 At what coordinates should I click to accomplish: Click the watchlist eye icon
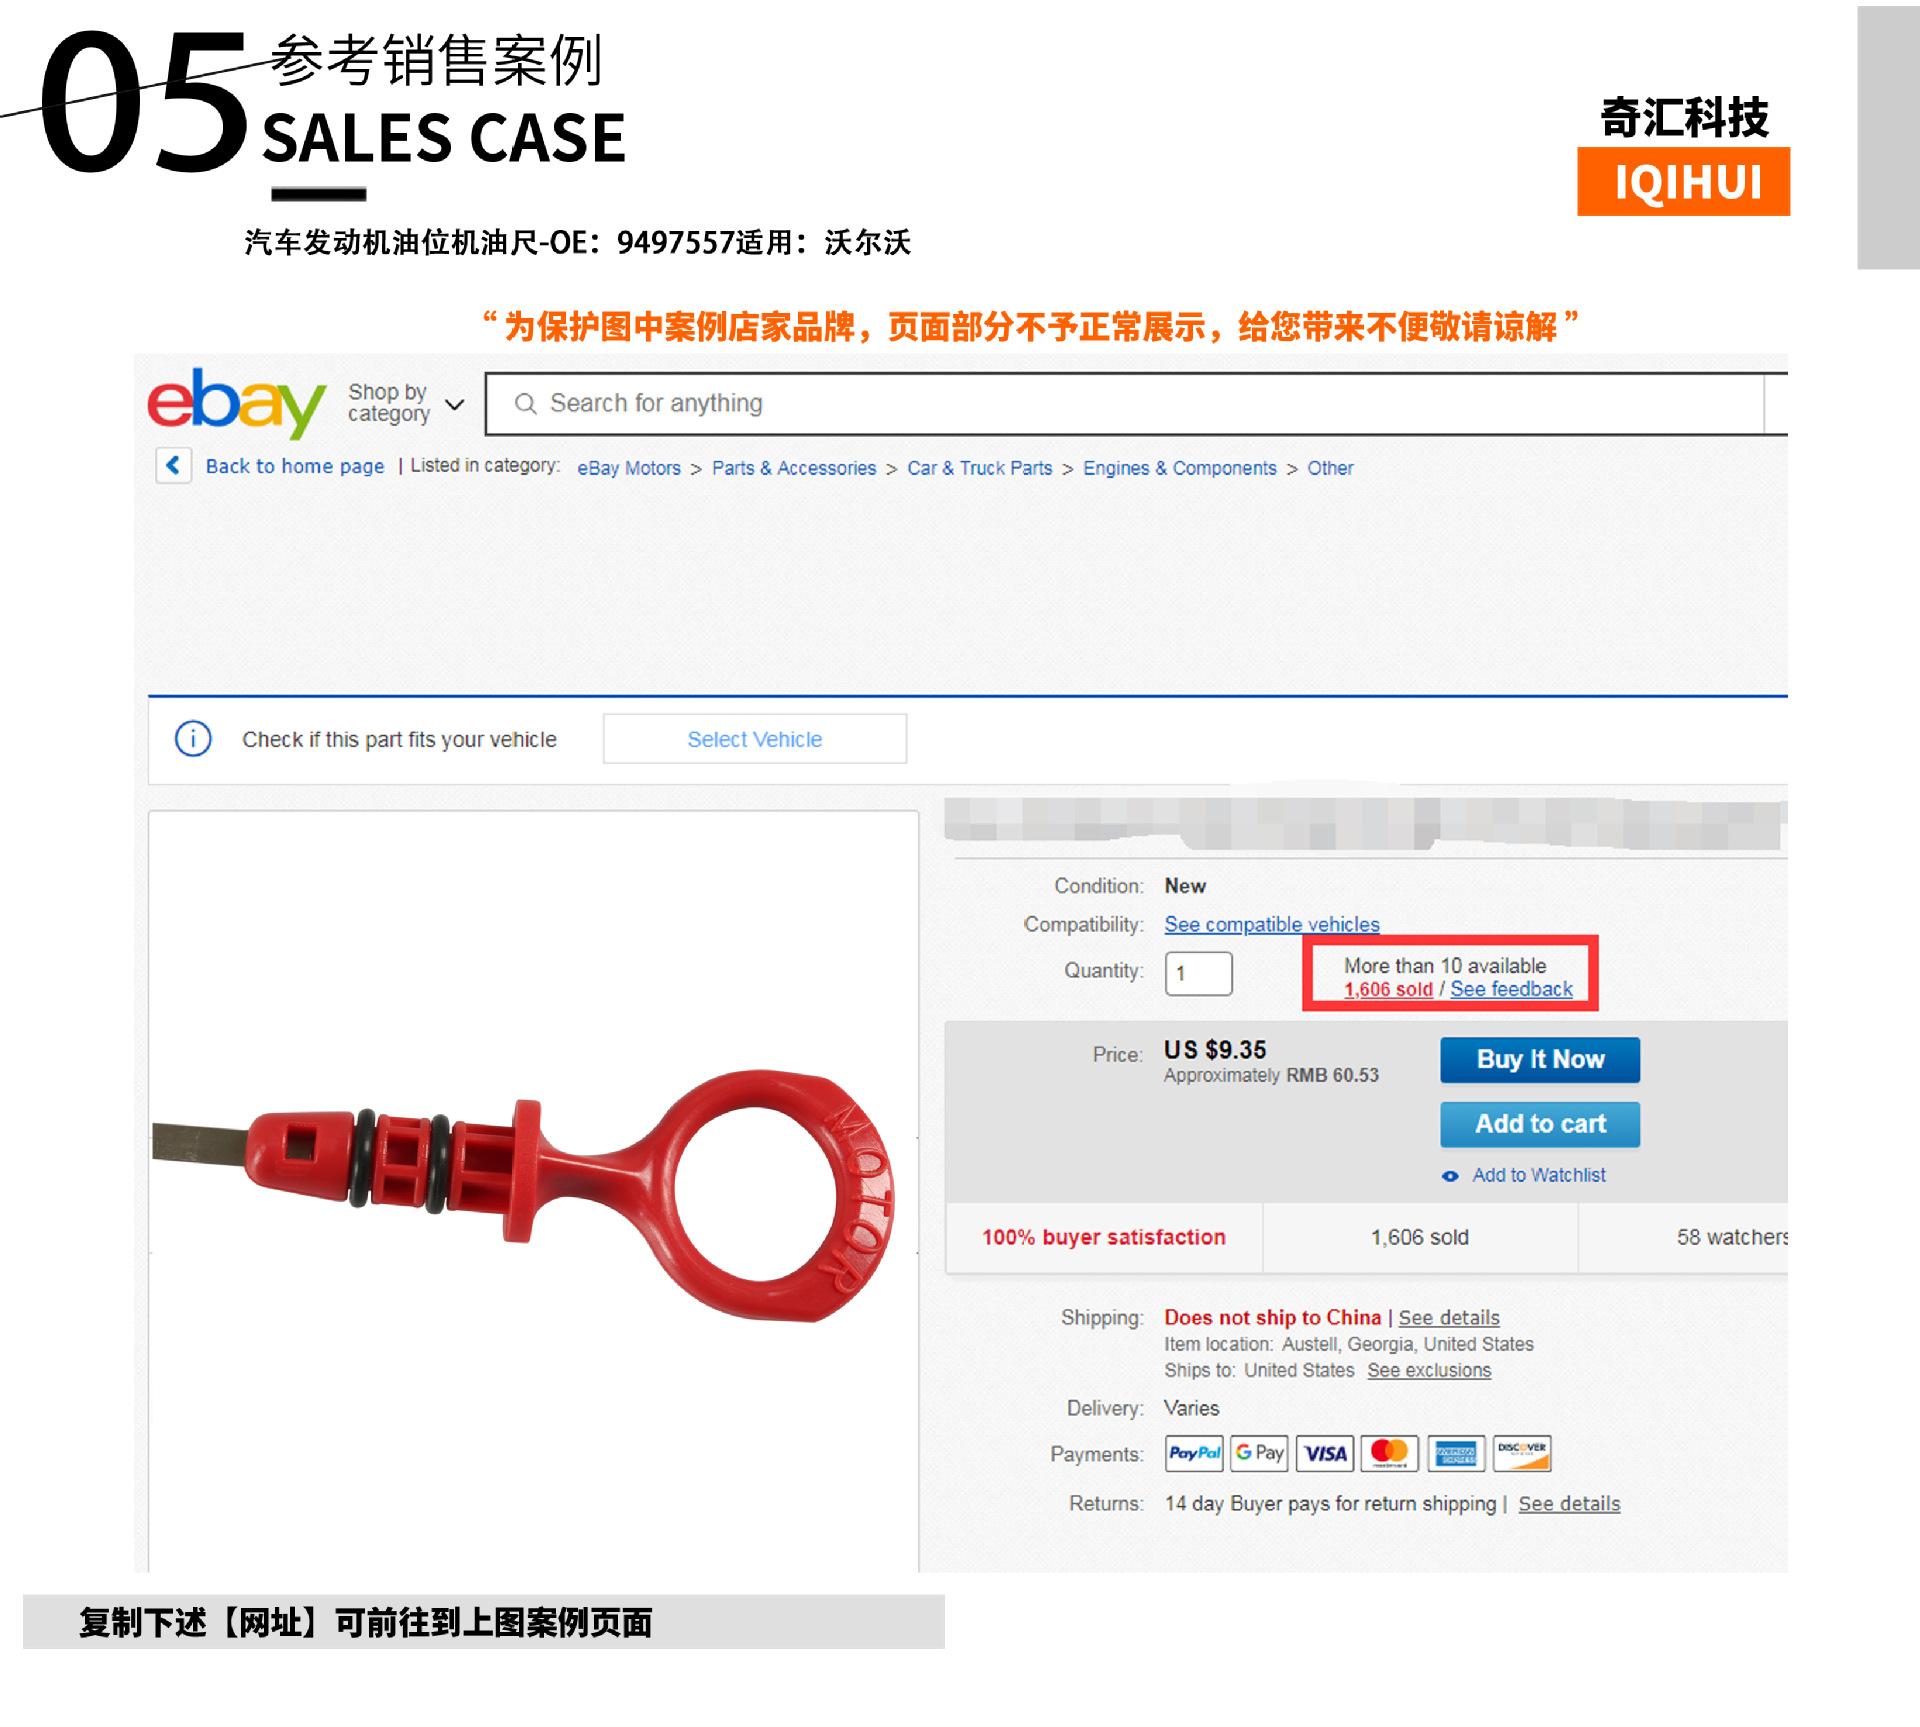click(1450, 1176)
